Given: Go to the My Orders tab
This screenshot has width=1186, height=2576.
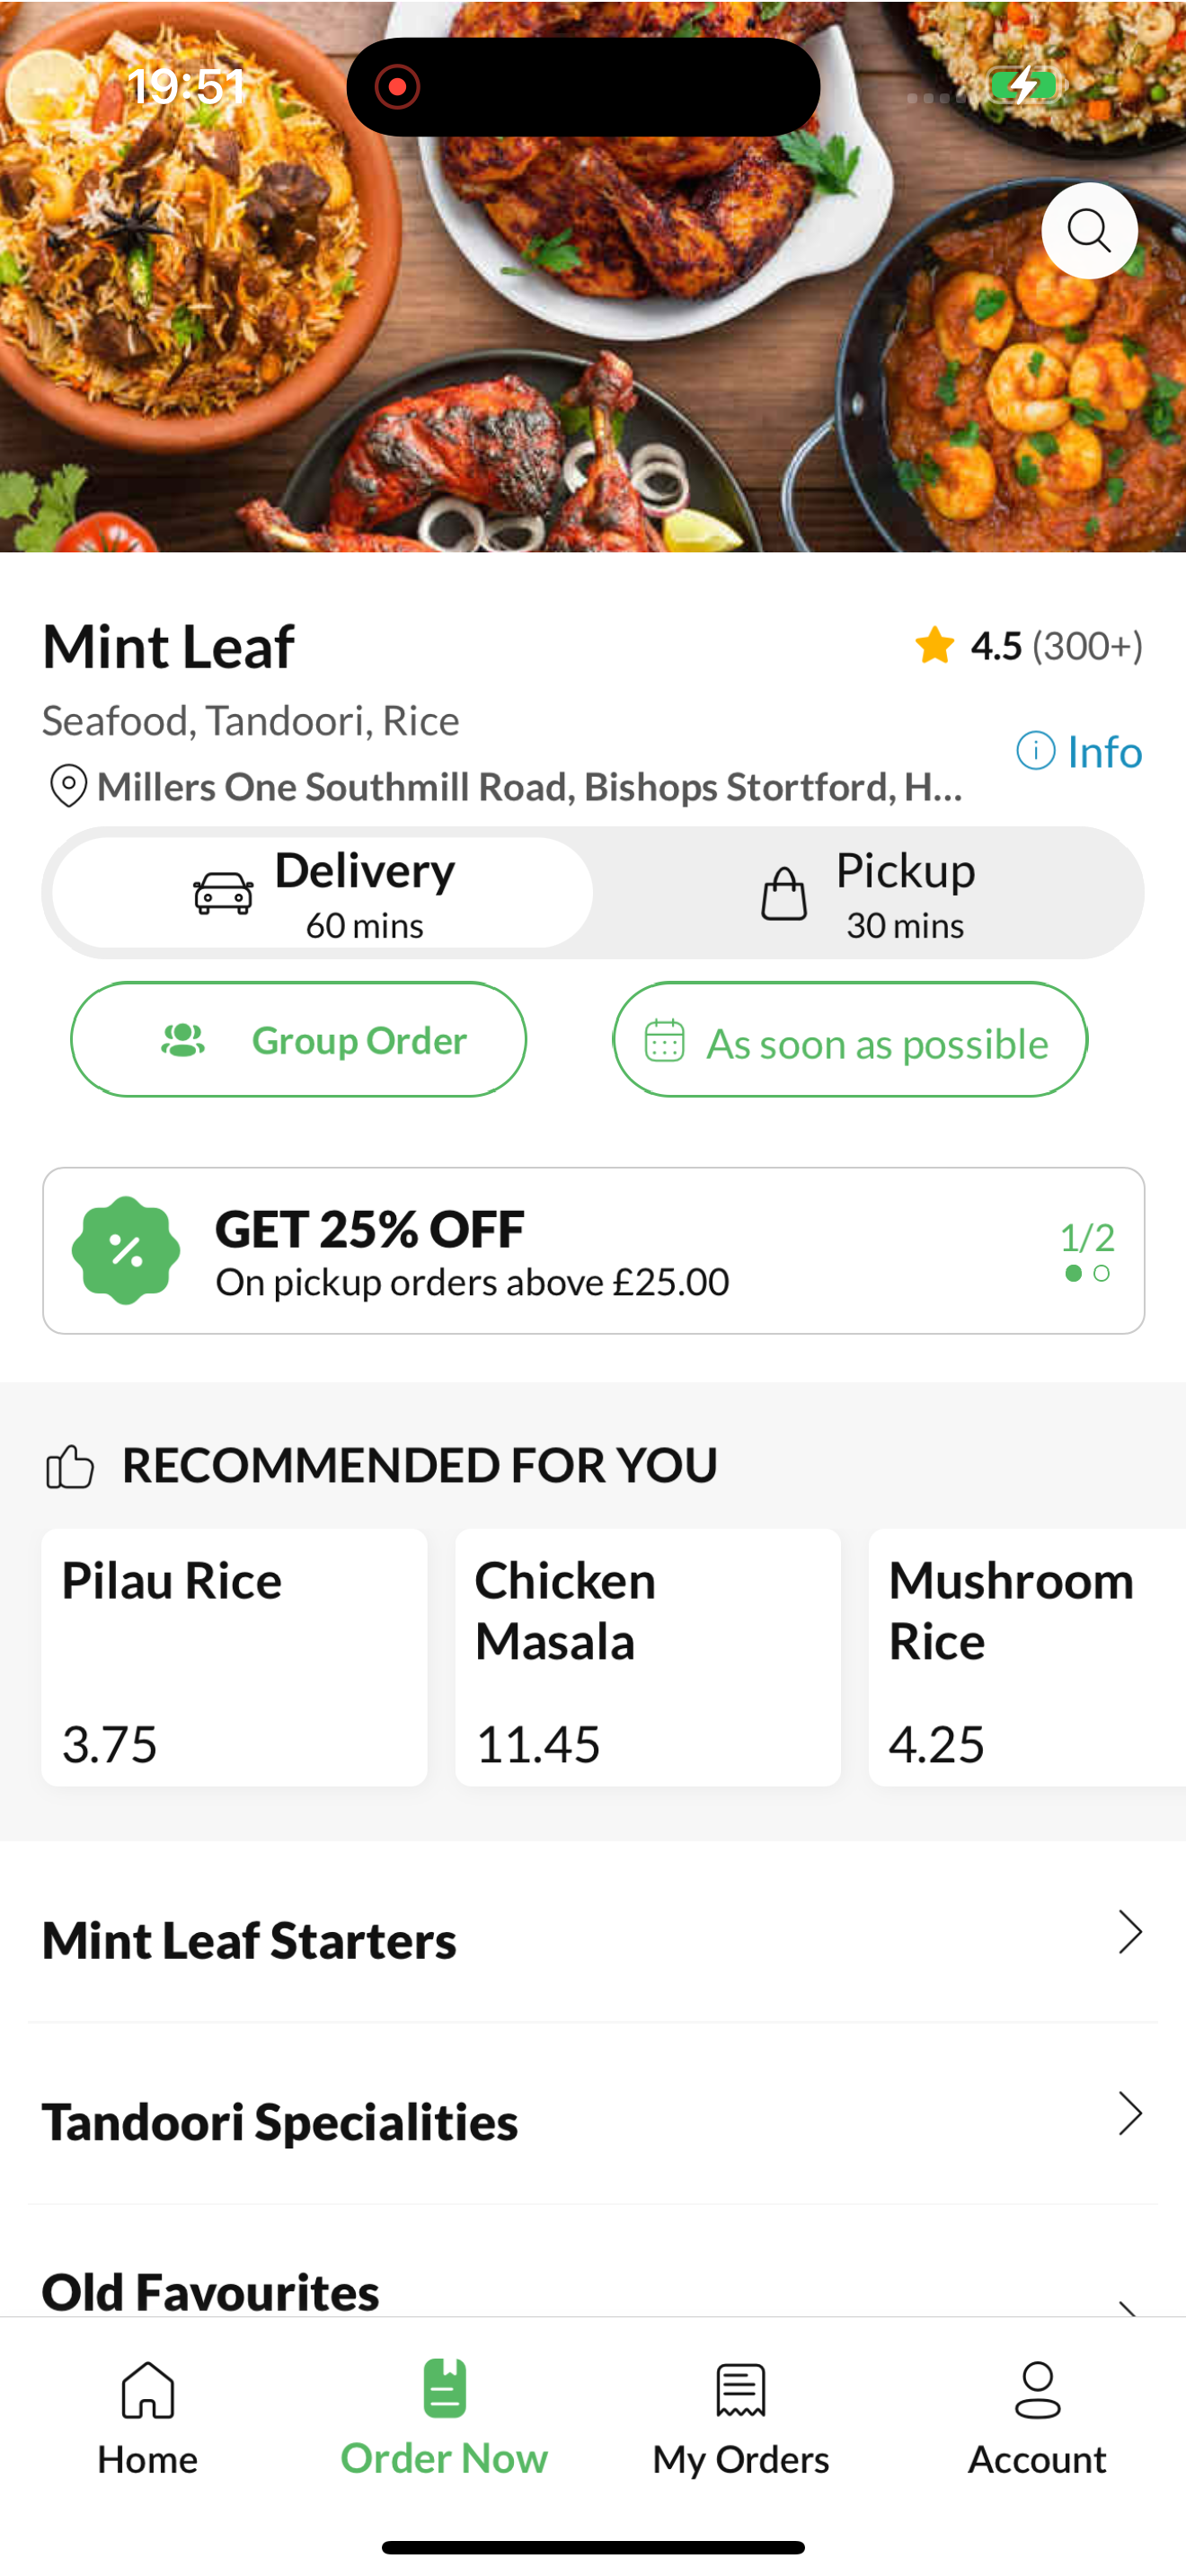Looking at the screenshot, I should (741, 2417).
